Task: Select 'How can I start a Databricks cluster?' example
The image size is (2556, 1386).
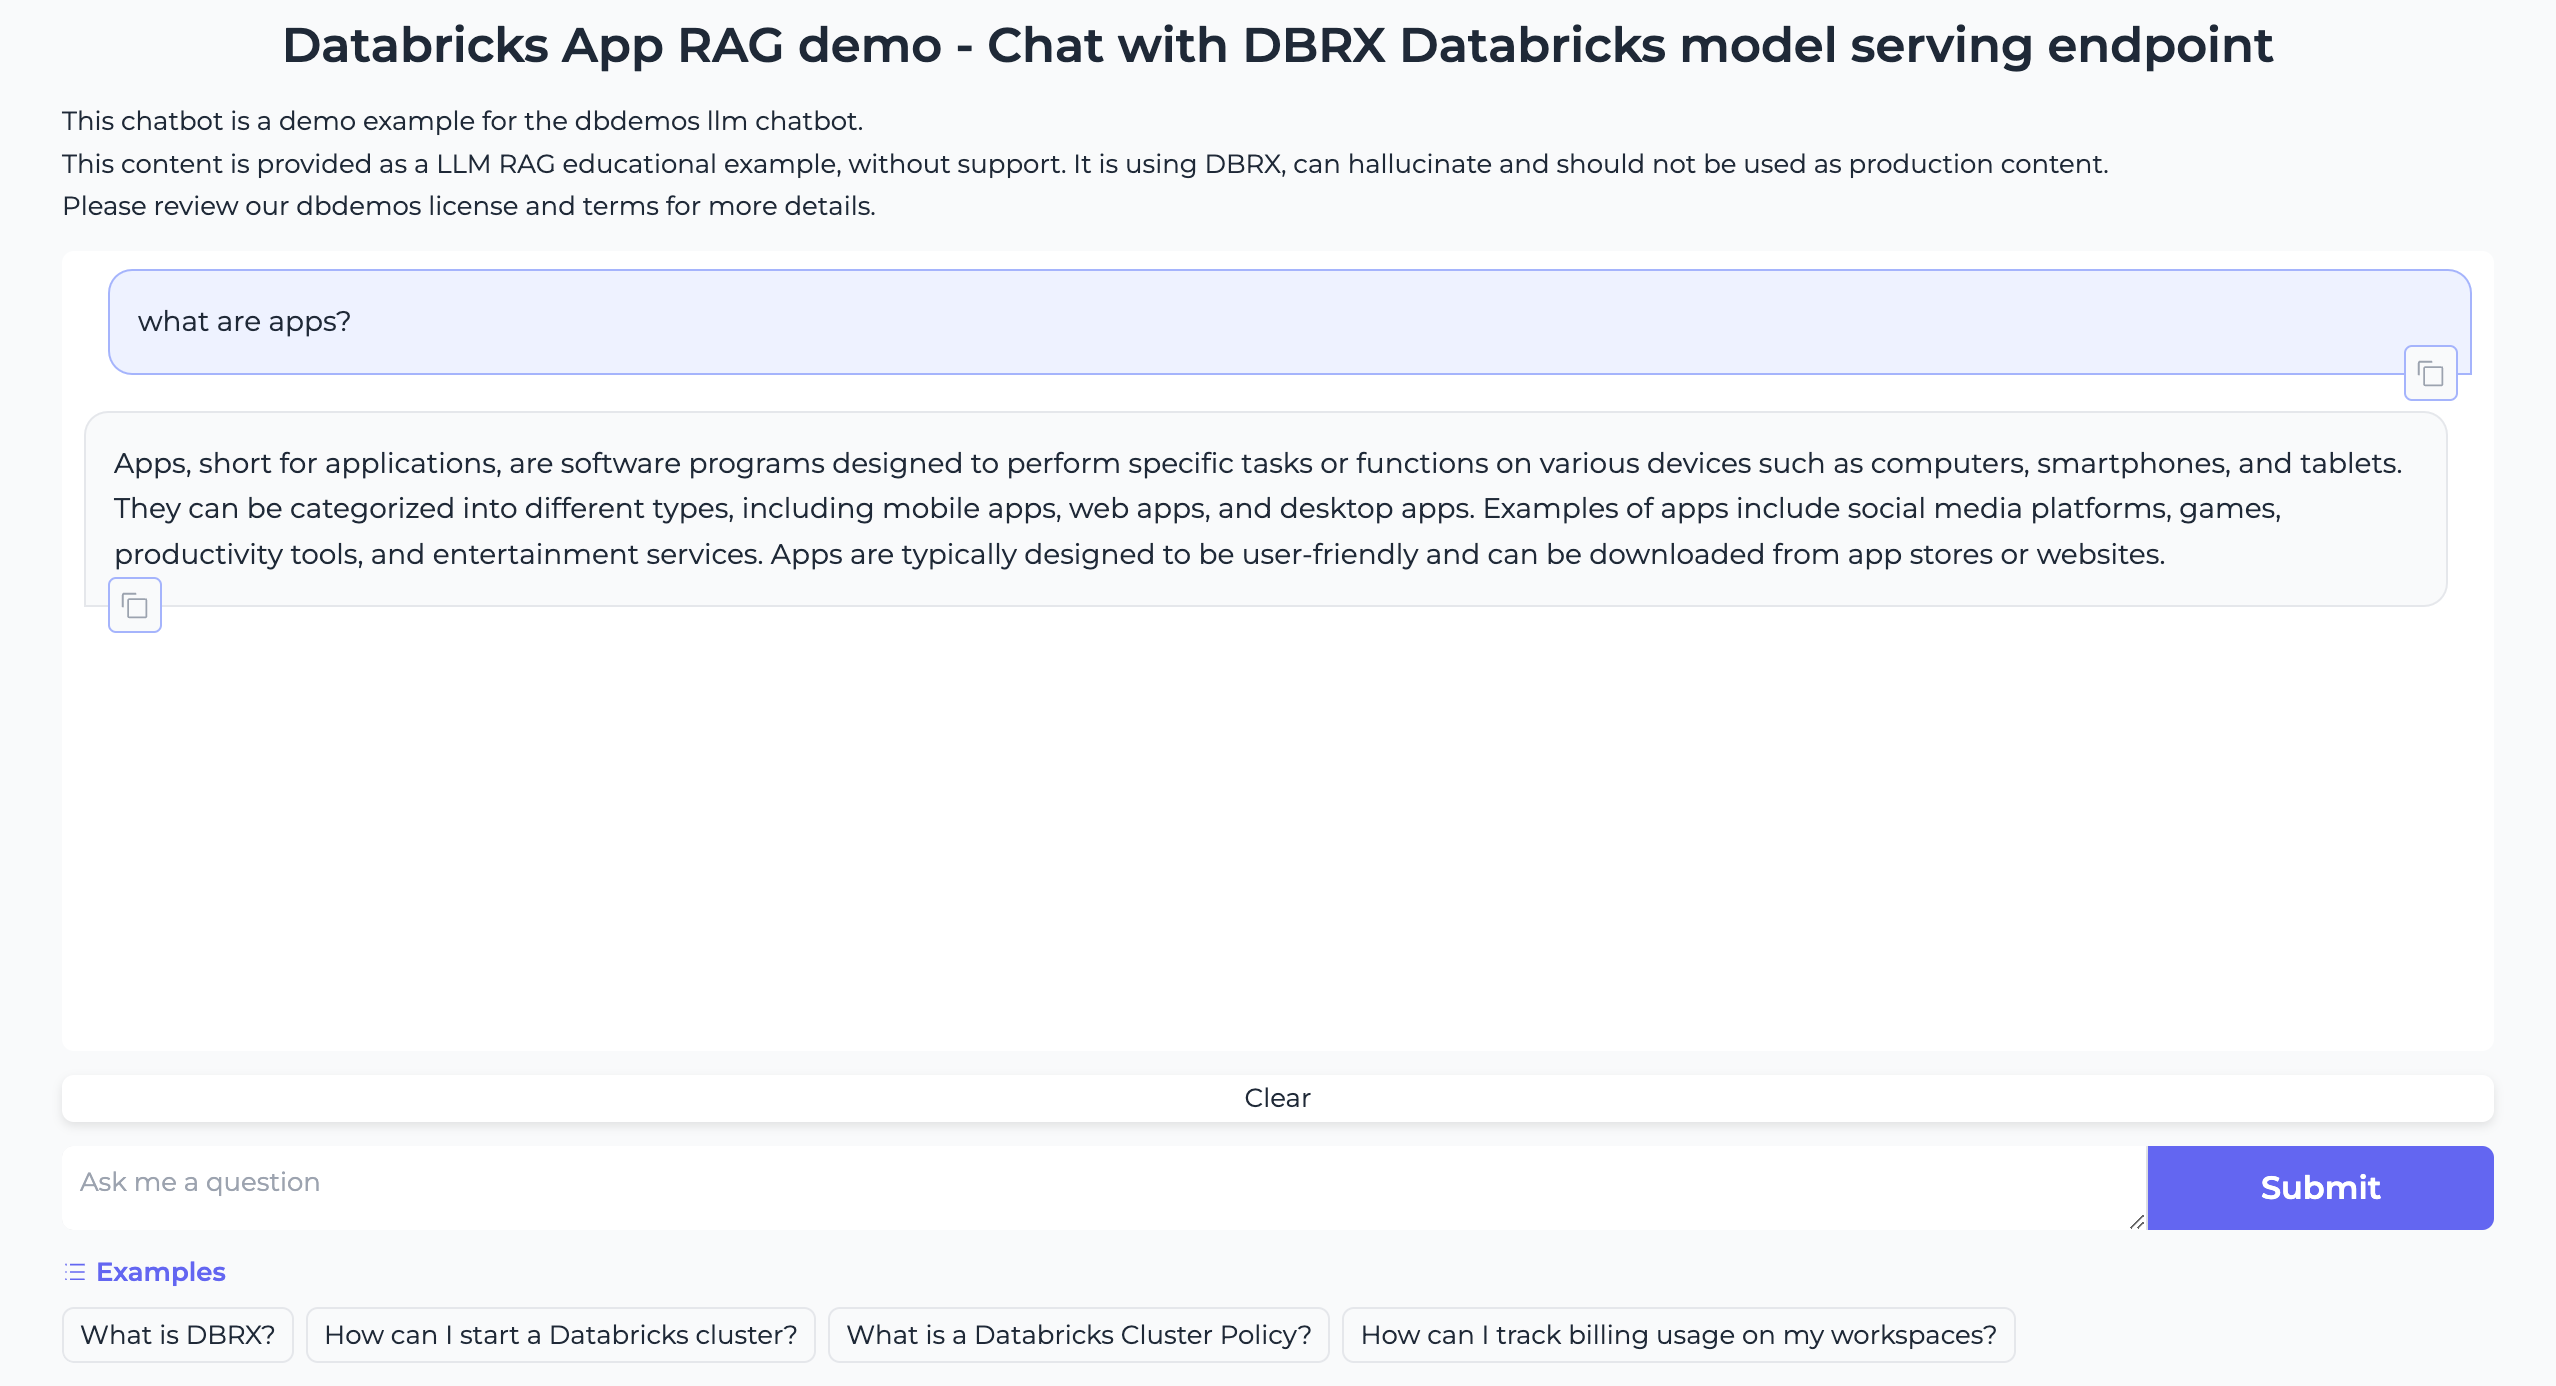Action: [561, 1335]
